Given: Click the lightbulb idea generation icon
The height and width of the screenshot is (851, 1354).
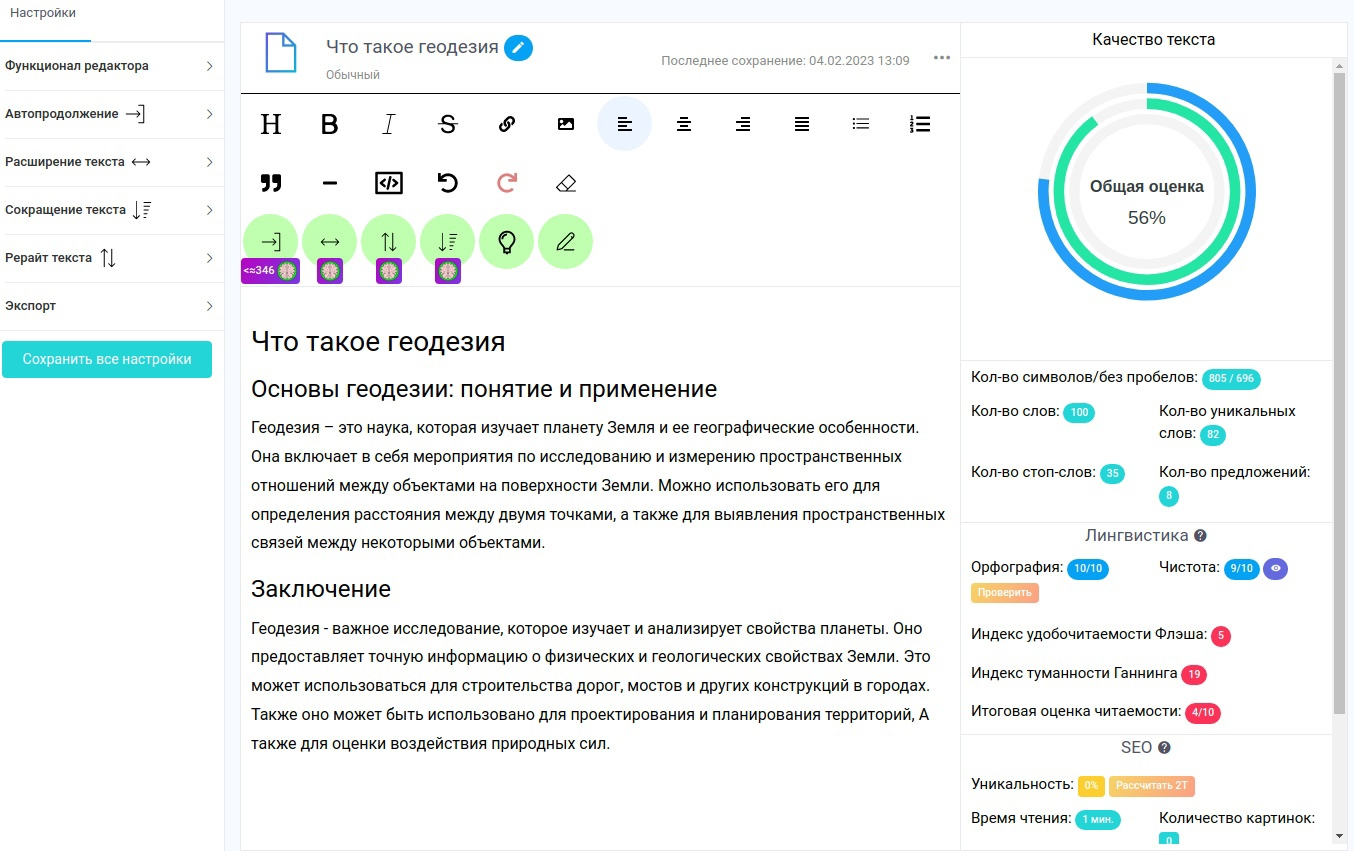Looking at the screenshot, I should pyautogui.click(x=506, y=241).
